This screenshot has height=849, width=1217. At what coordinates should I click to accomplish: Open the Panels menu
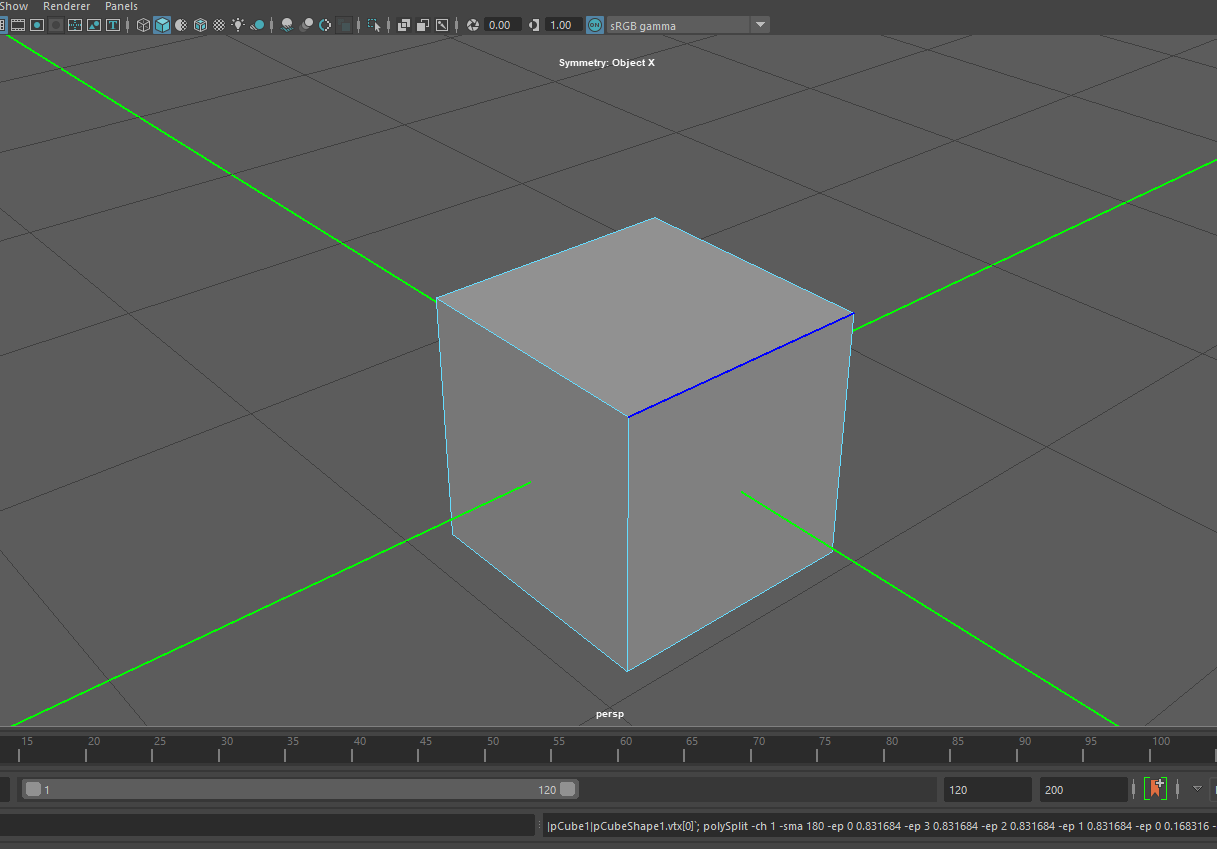[x=121, y=6]
